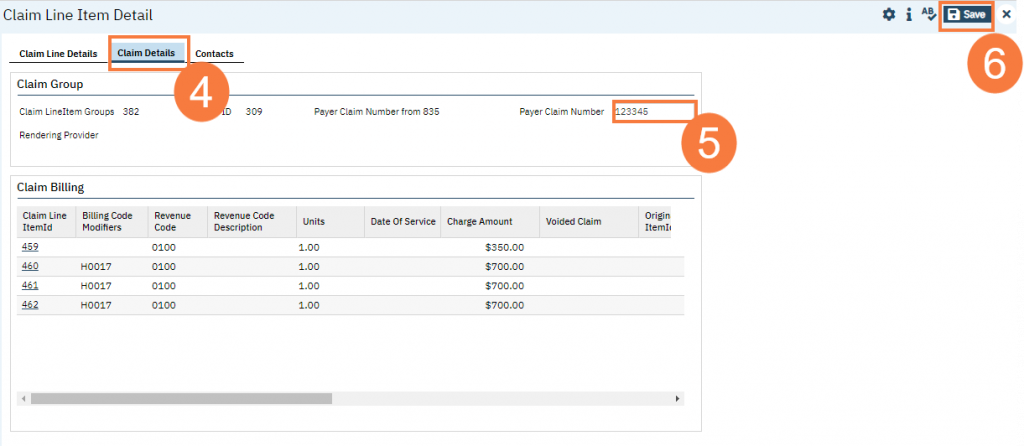
Task: Sort by the Charge Amount column header
Action: 481,221
